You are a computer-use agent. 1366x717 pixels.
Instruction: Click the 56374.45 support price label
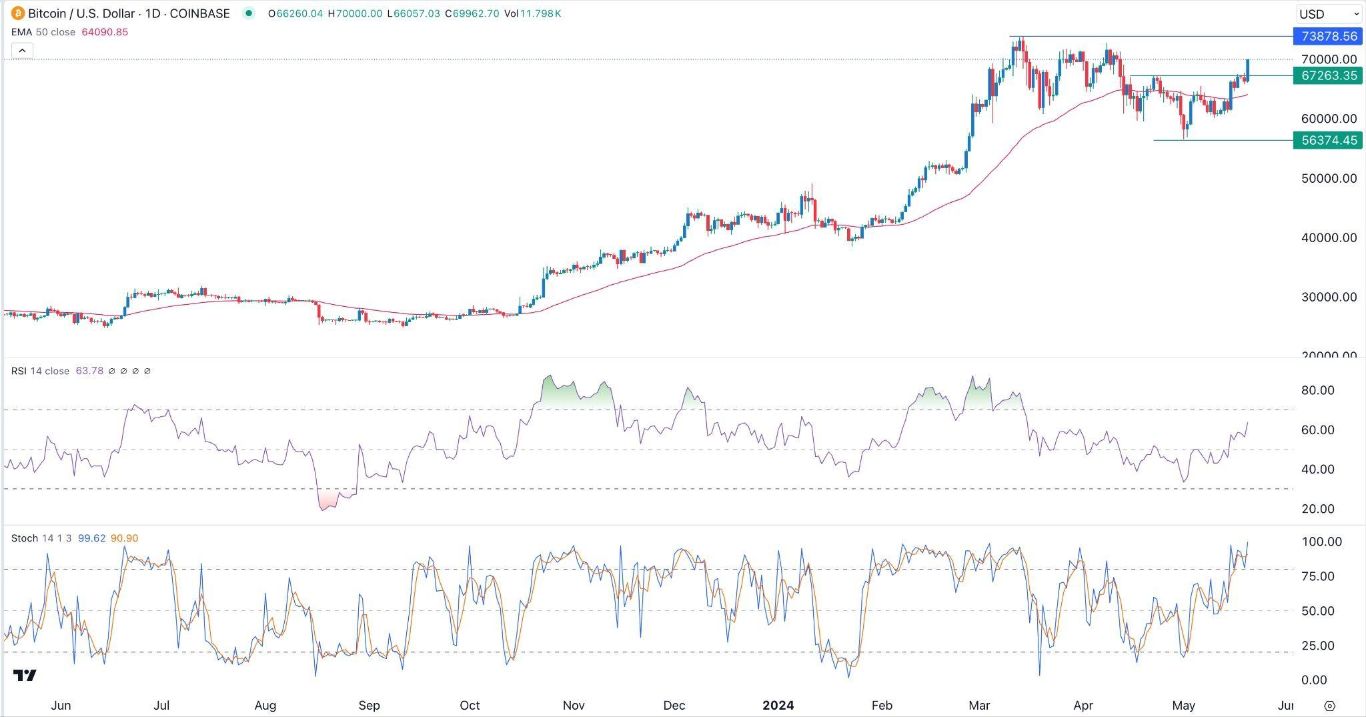(x=1326, y=140)
